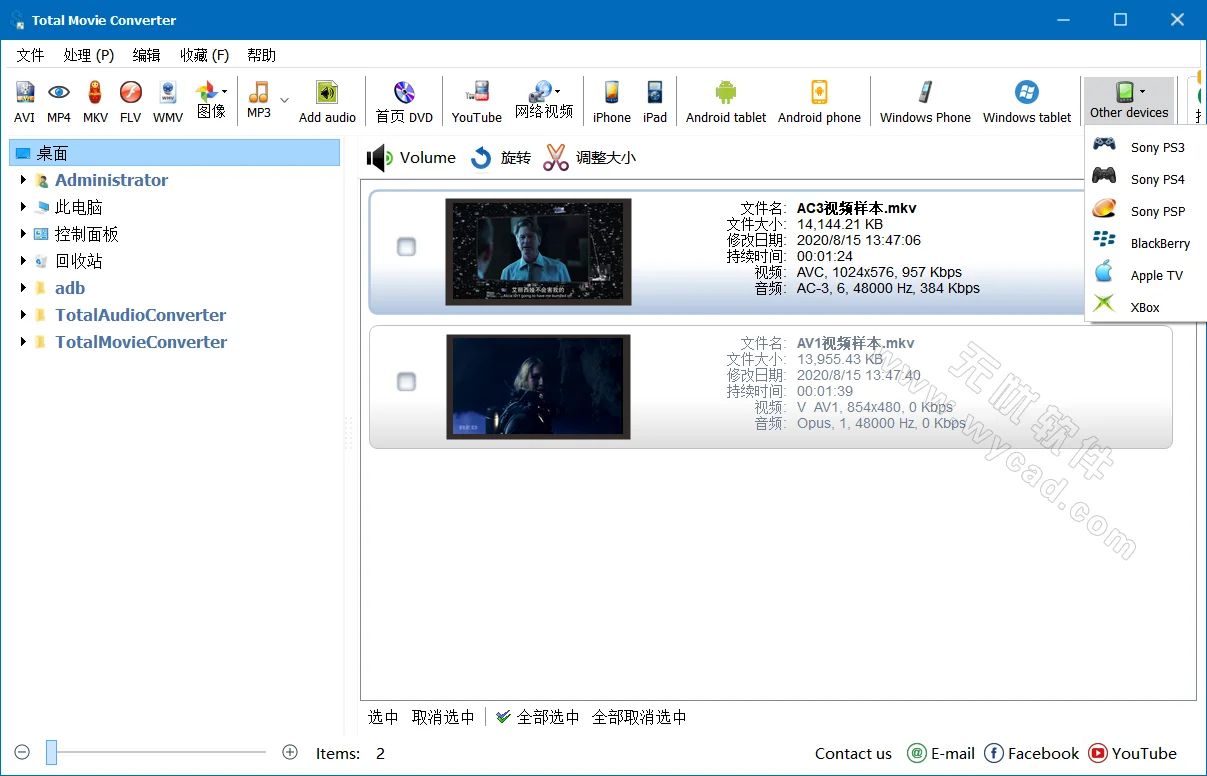Image resolution: width=1207 pixels, height=776 pixels.
Task: Click the WMV format icon
Action: [167, 100]
